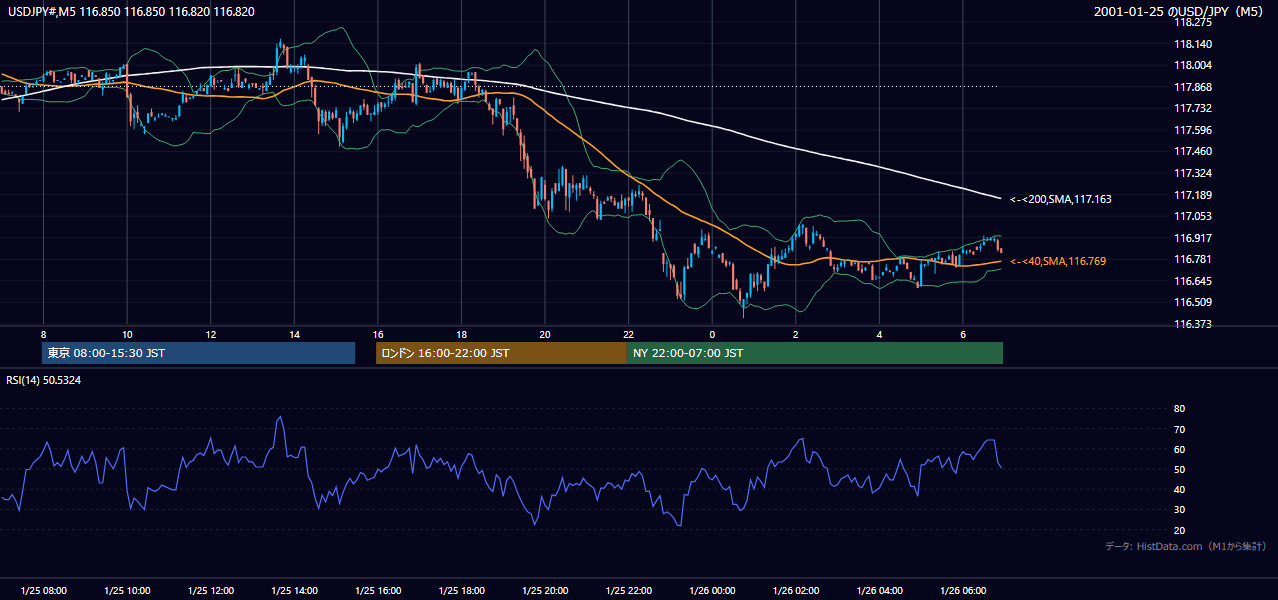The width and height of the screenshot is (1278, 600).
Task: Click hour label 14 below price chart
Action: point(294,334)
